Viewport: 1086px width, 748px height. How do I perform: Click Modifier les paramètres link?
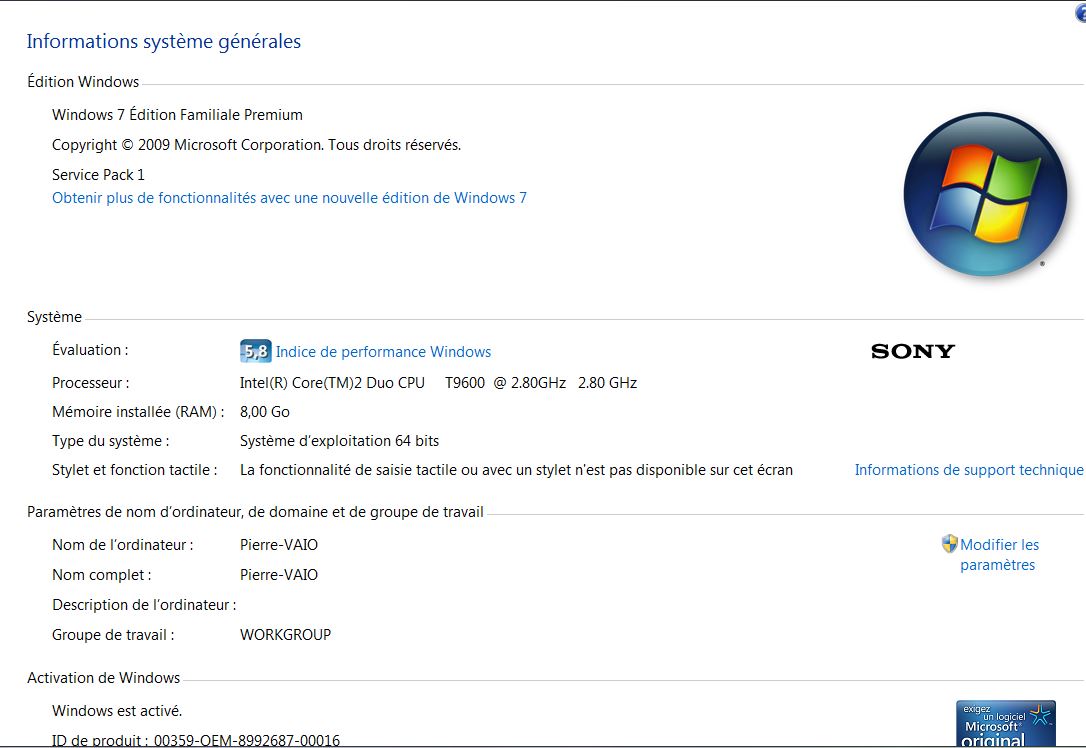999,555
